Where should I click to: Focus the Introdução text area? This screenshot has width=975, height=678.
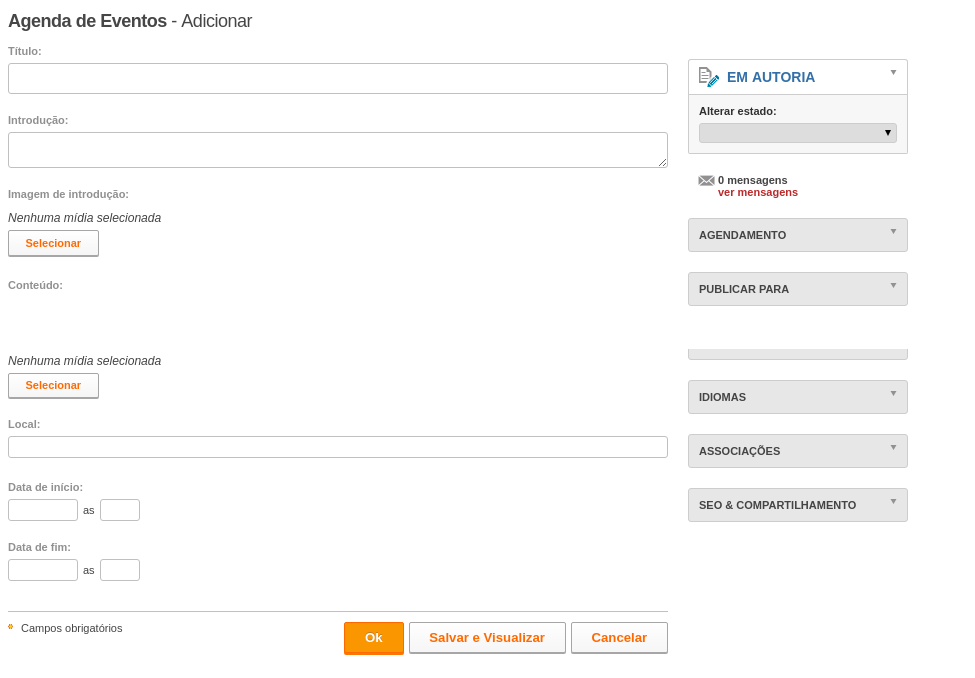[338, 150]
